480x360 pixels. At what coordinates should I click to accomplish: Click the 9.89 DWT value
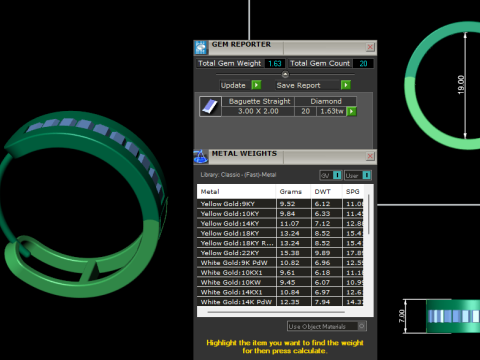(x=322, y=253)
